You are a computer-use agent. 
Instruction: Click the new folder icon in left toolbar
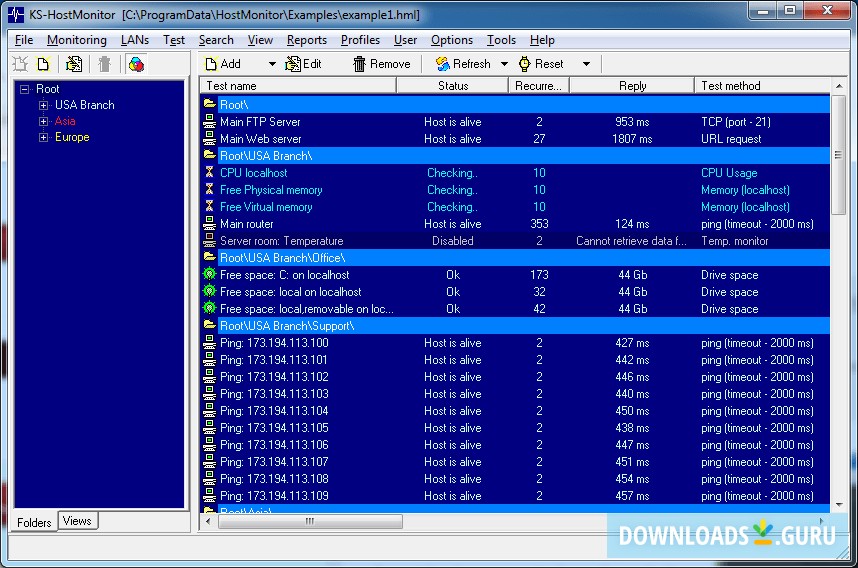20,64
